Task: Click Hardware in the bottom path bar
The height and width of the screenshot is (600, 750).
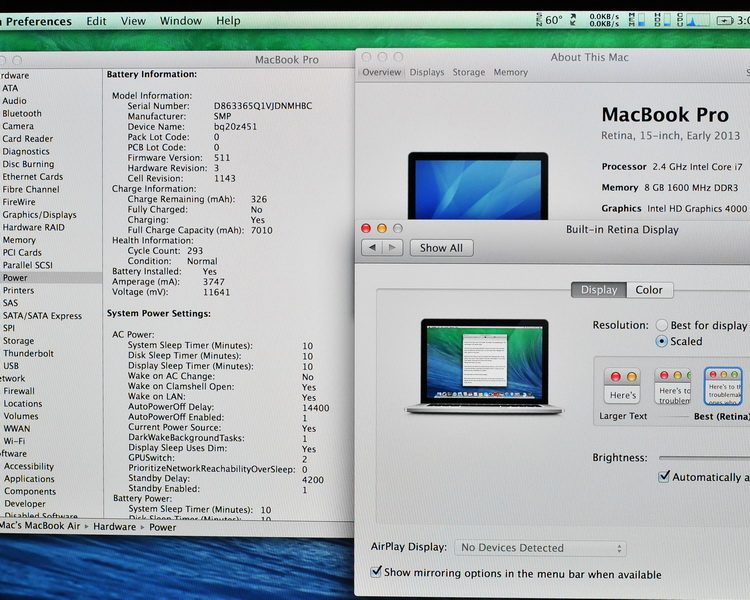Action: pyautogui.click(x=115, y=527)
